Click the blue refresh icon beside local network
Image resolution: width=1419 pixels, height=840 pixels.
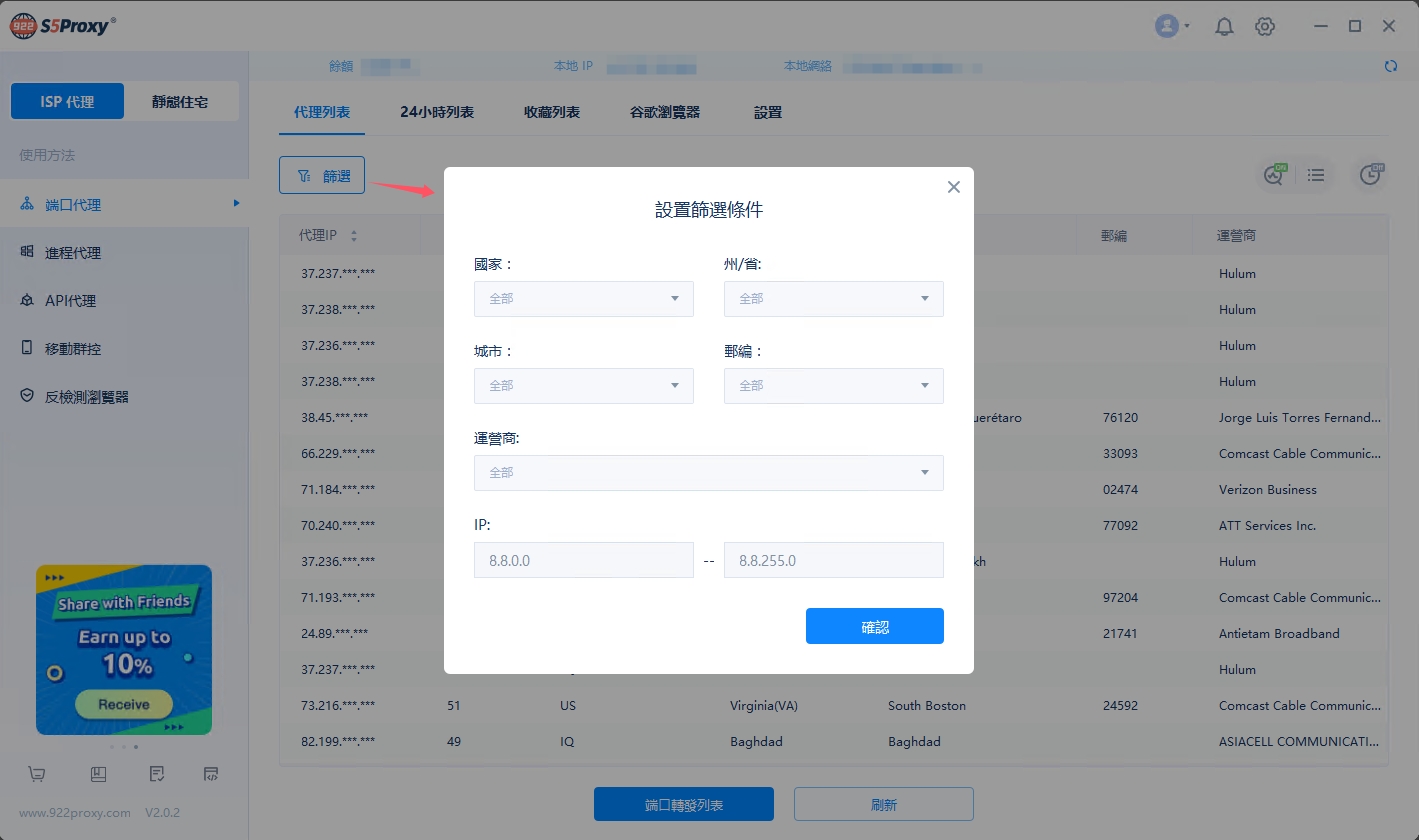(x=1390, y=66)
